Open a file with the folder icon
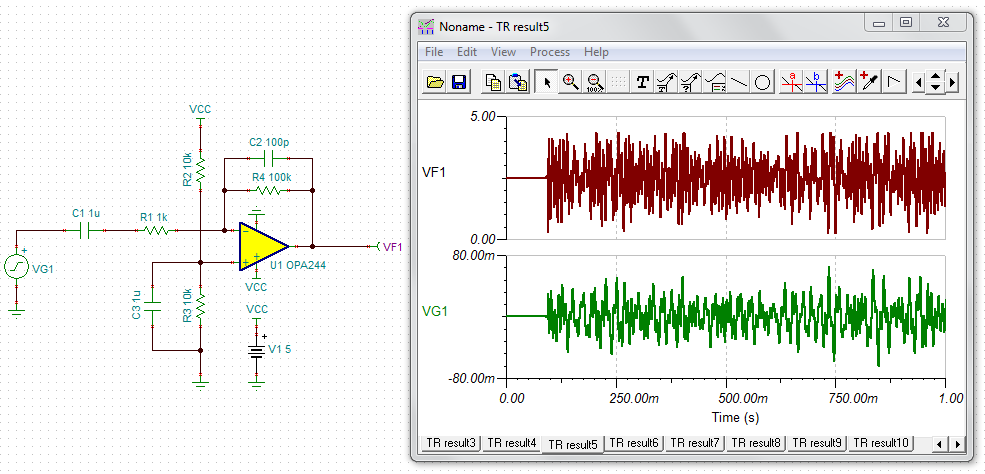 tap(435, 82)
